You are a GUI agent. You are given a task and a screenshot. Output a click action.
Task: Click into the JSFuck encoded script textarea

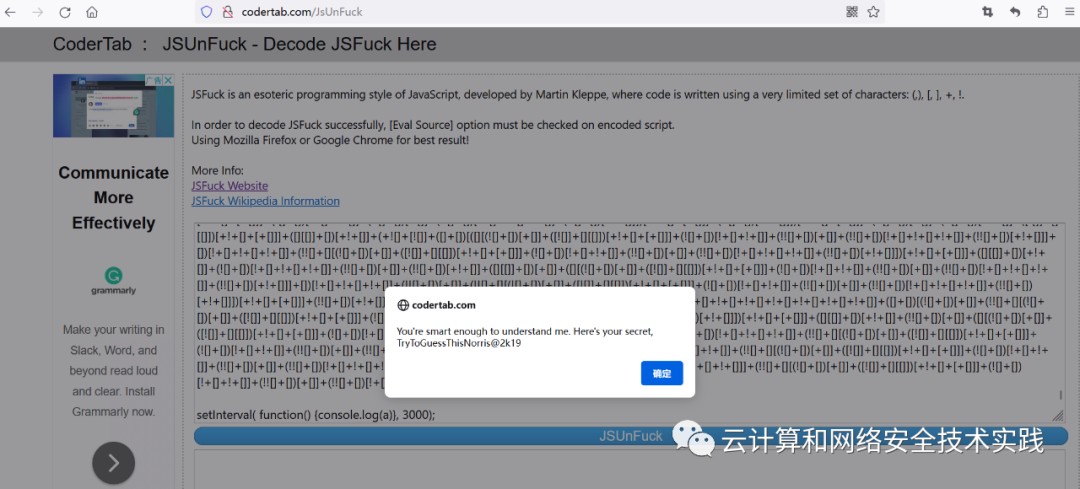point(629,322)
